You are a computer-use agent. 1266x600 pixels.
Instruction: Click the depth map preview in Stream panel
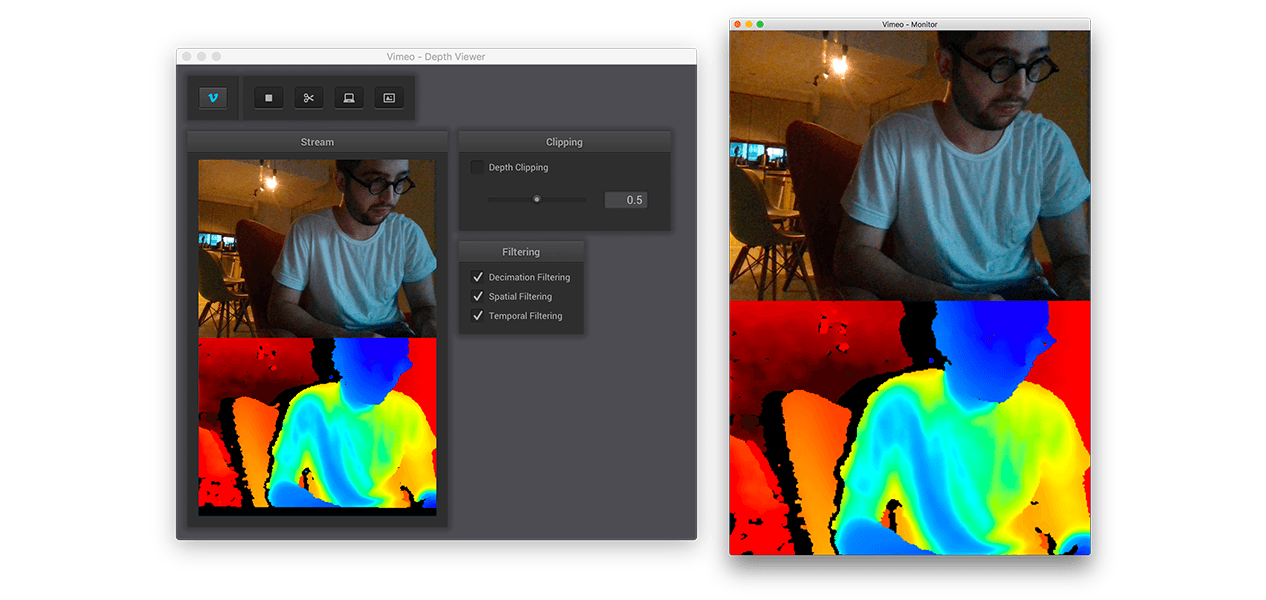point(317,425)
